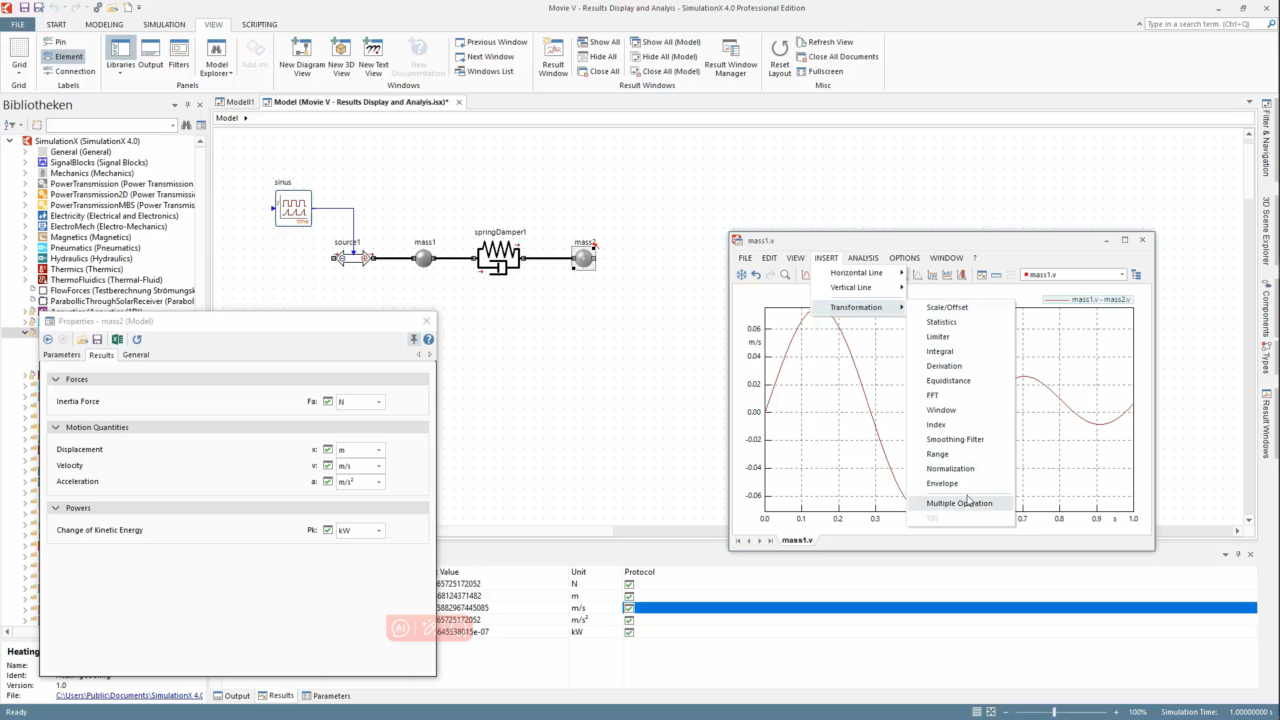Screen dimensions: 1280x720
Task: Click Windows List in the ribbon
Action: (484, 72)
